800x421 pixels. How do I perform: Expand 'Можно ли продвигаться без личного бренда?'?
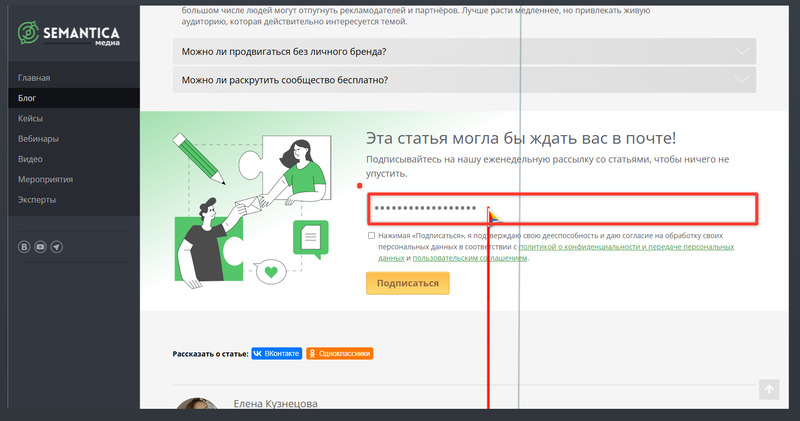pyautogui.click(x=464, y=52)
